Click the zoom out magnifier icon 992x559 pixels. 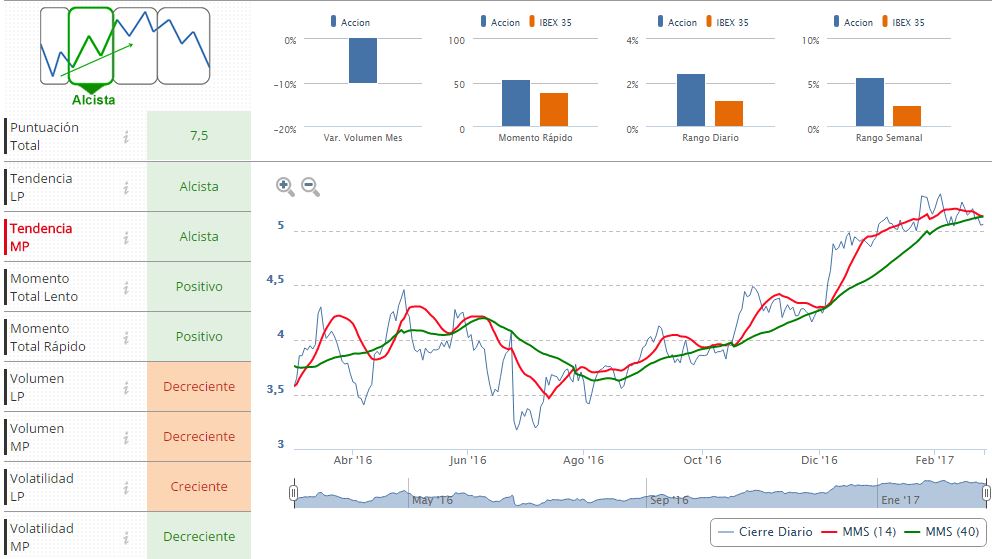(x=310, y=185)
